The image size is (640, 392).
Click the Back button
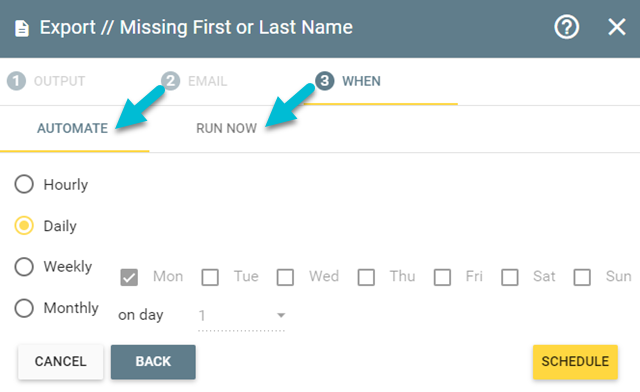[153, 362]
